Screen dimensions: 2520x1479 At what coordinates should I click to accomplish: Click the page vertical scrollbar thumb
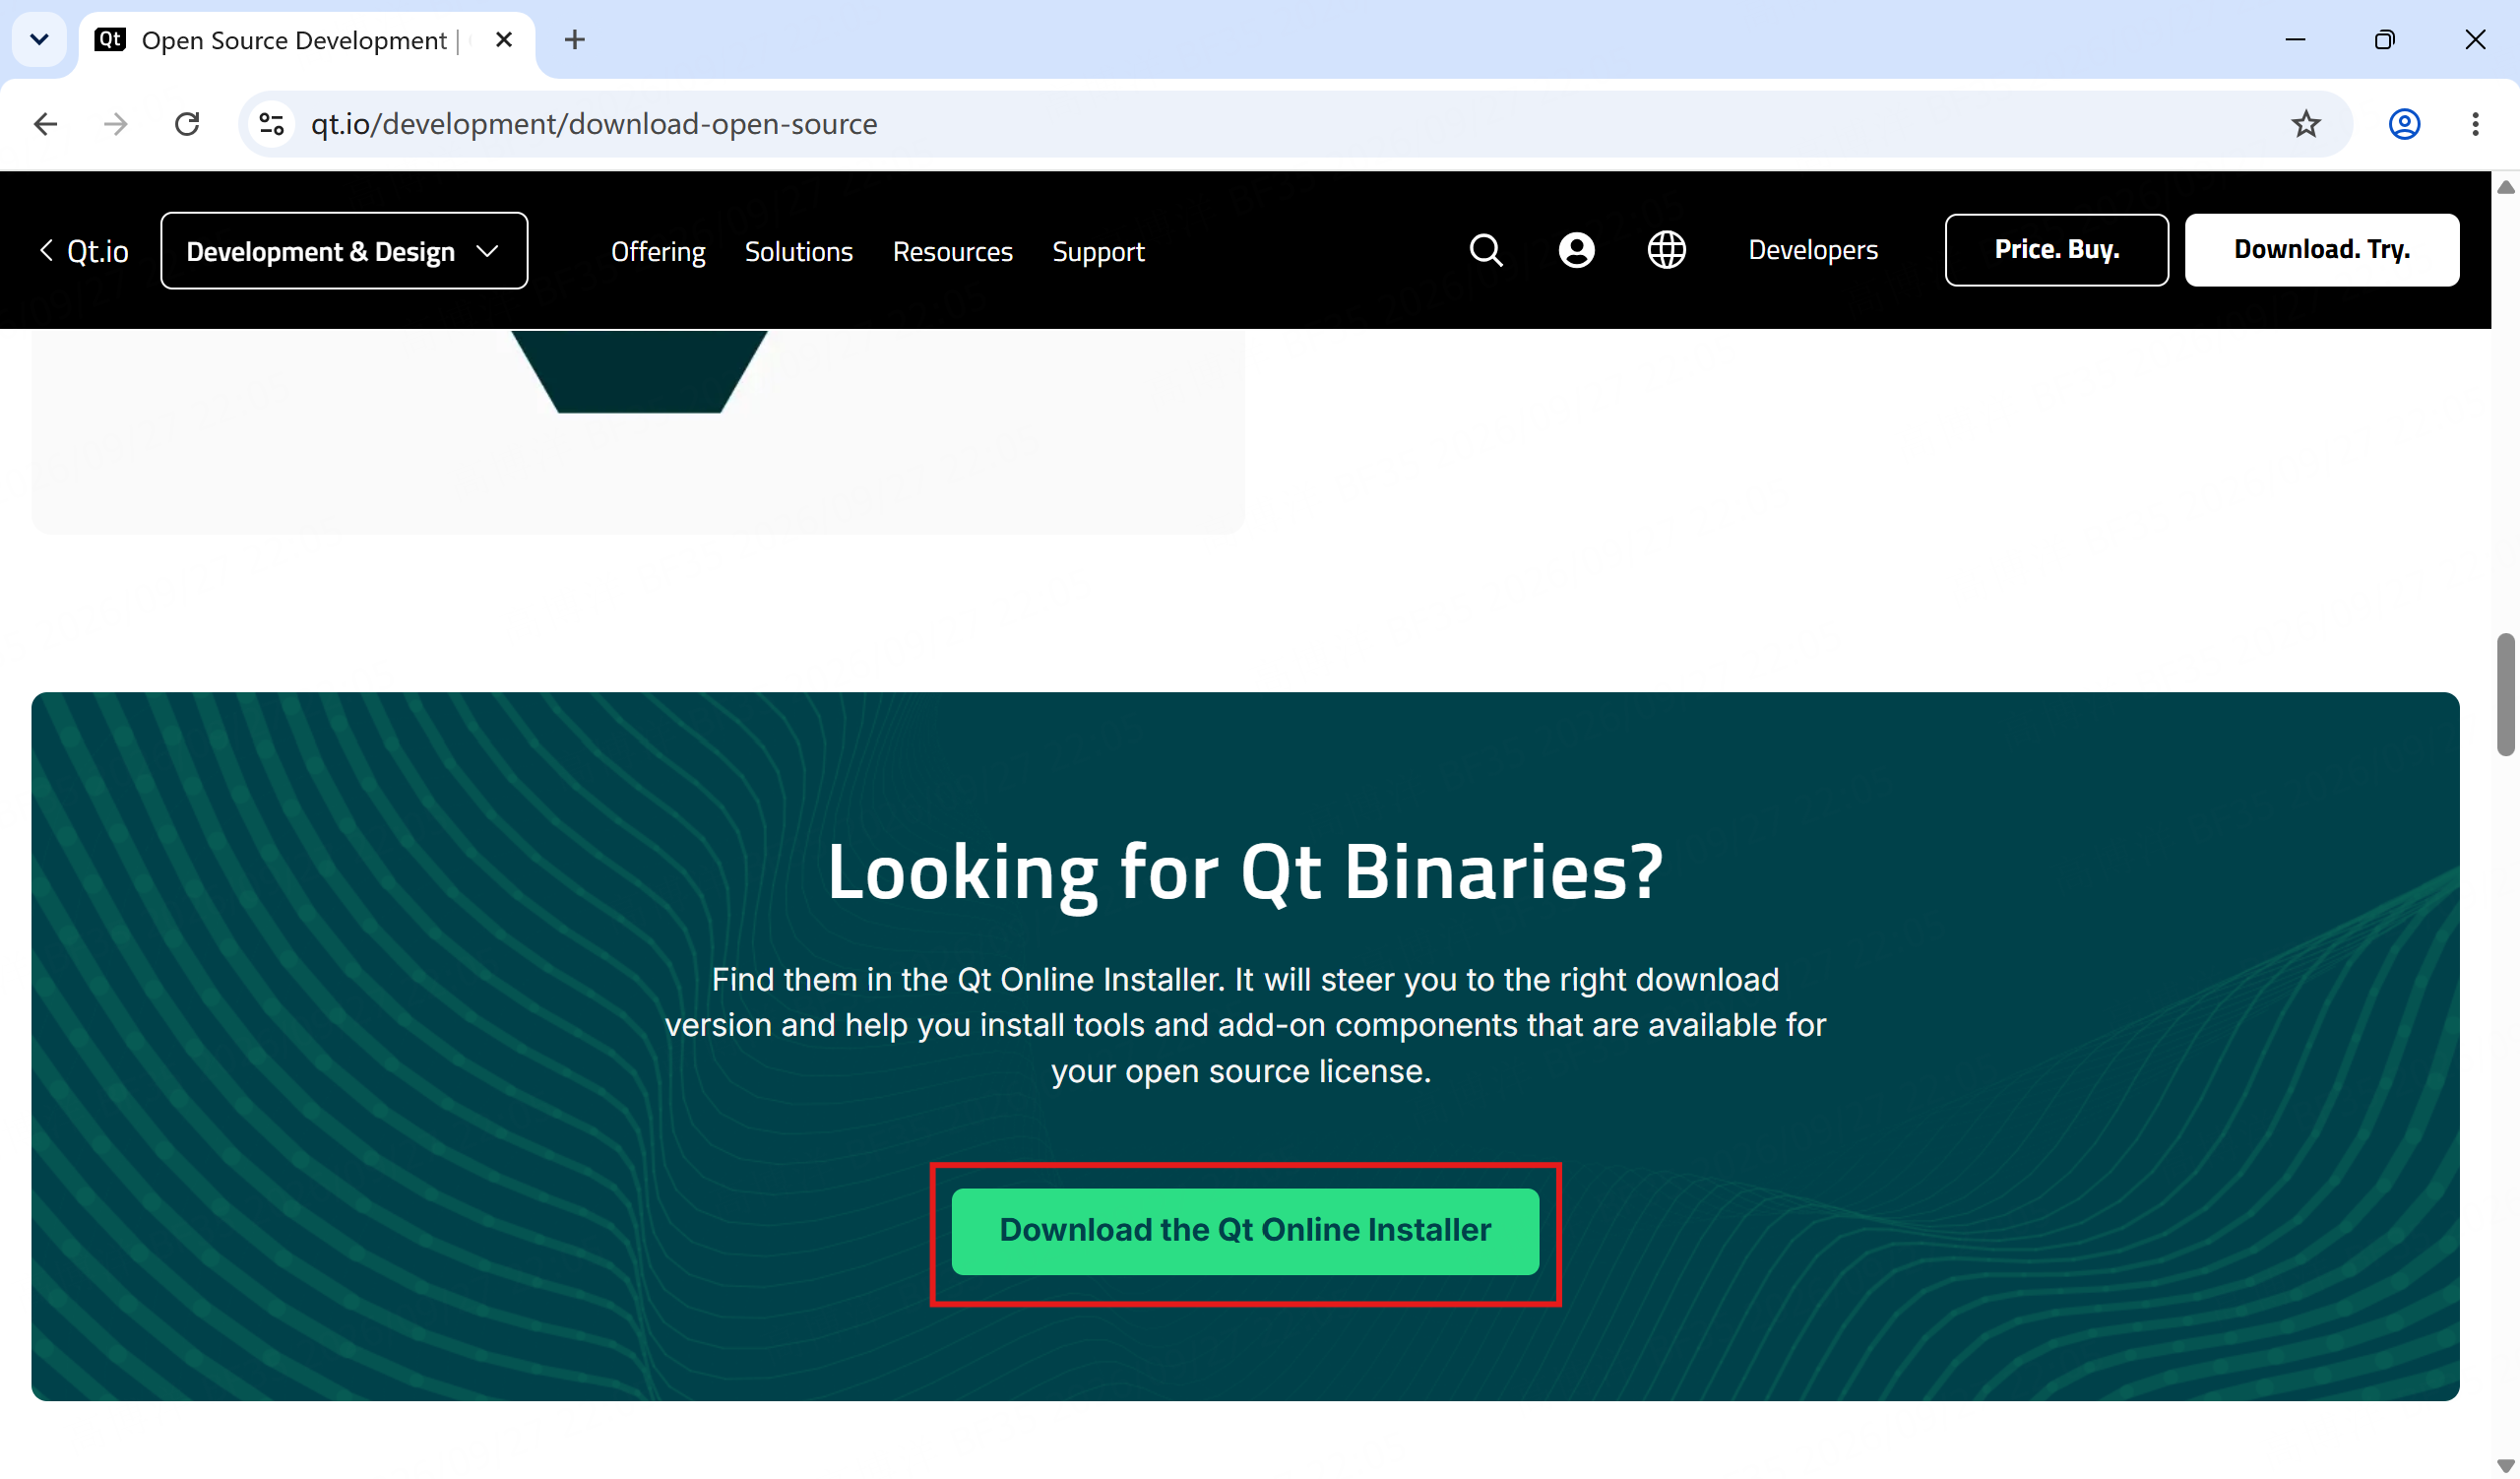pyautogui.click(x=2505, y=695)
